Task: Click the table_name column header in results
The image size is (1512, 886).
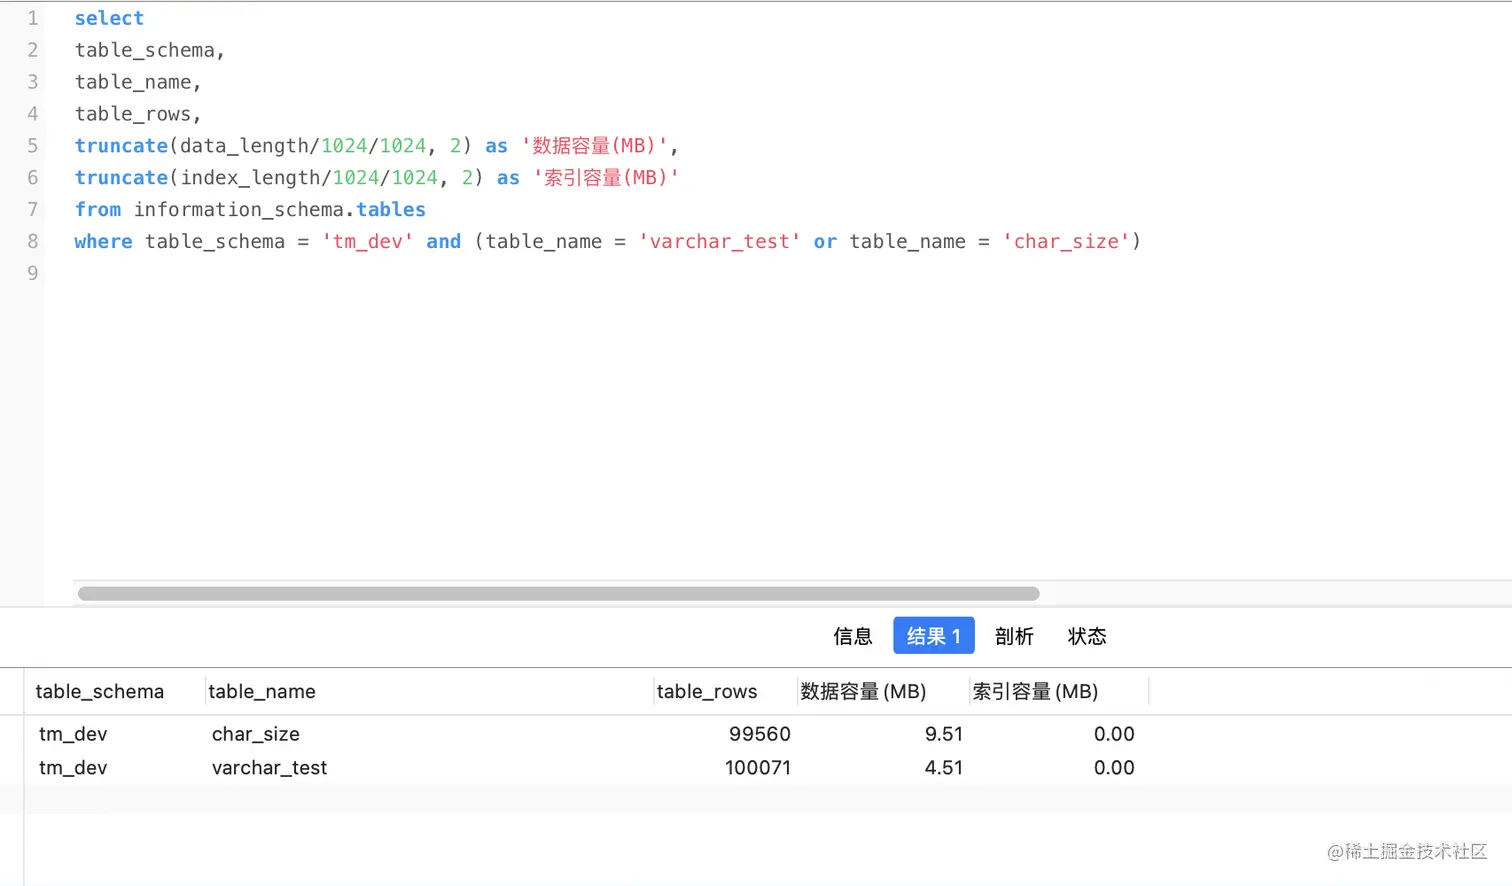Action: [262, 691]
